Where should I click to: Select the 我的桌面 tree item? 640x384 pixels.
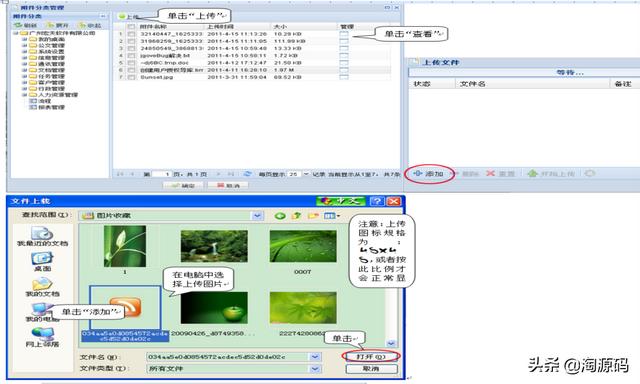point(51,40)
